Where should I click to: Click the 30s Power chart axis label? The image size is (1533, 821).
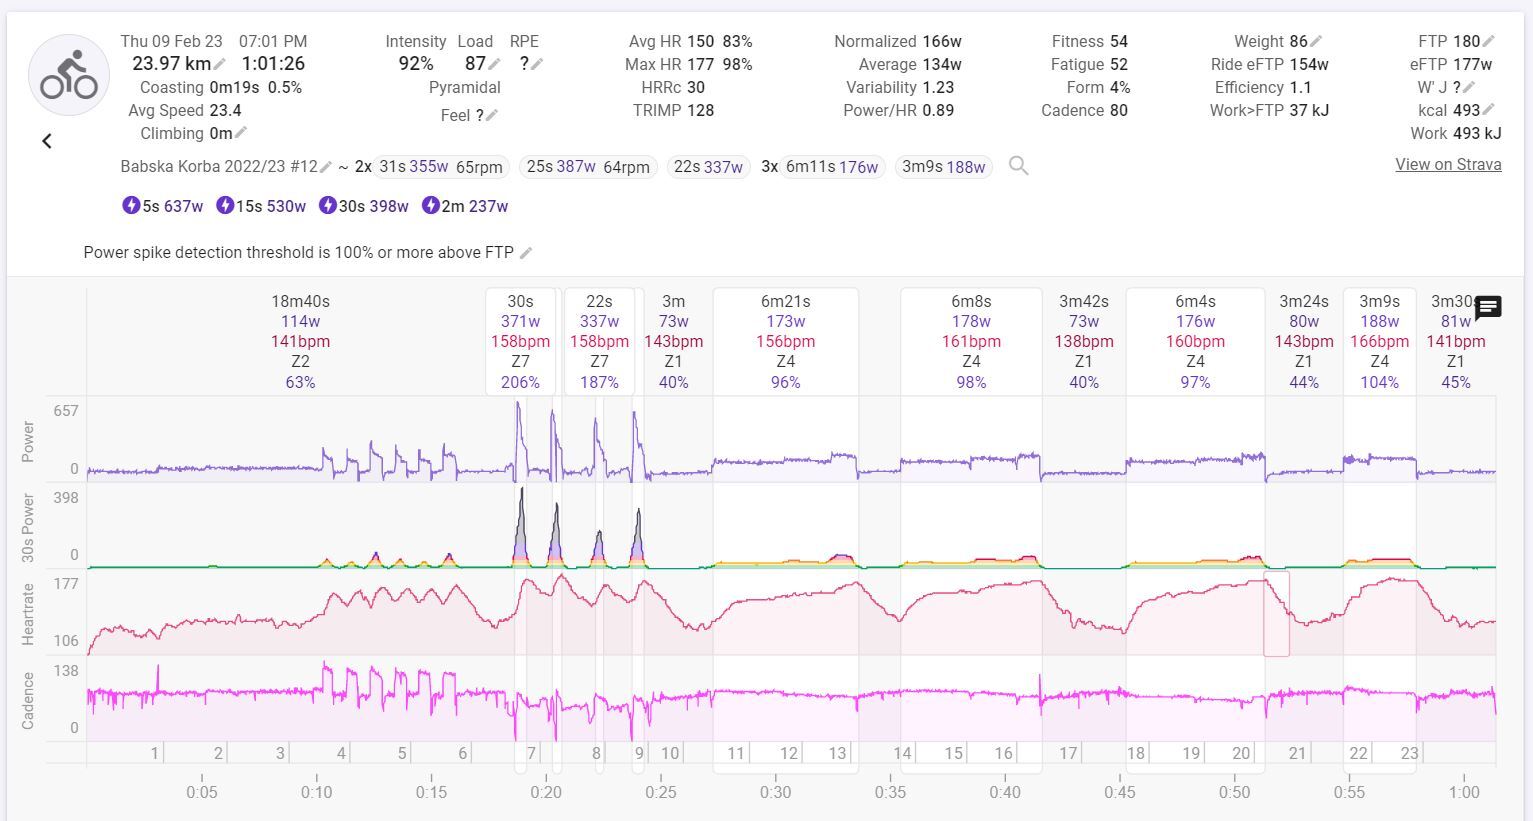point(28,527)
